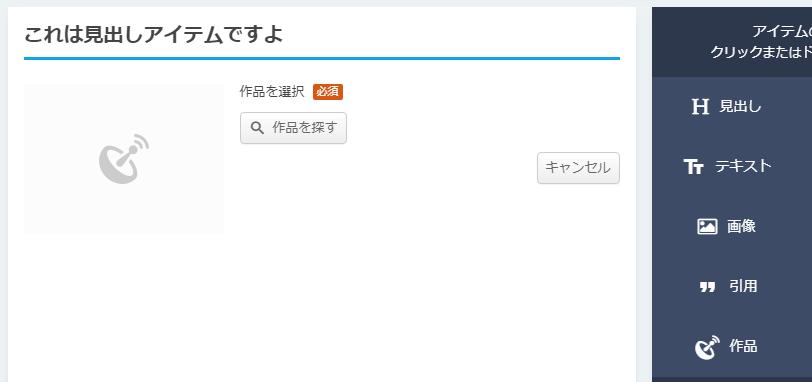The image size is (812, 382).
Task: Click the magnifier icon in 作品を探す
Action: click(x=257, y=128)
